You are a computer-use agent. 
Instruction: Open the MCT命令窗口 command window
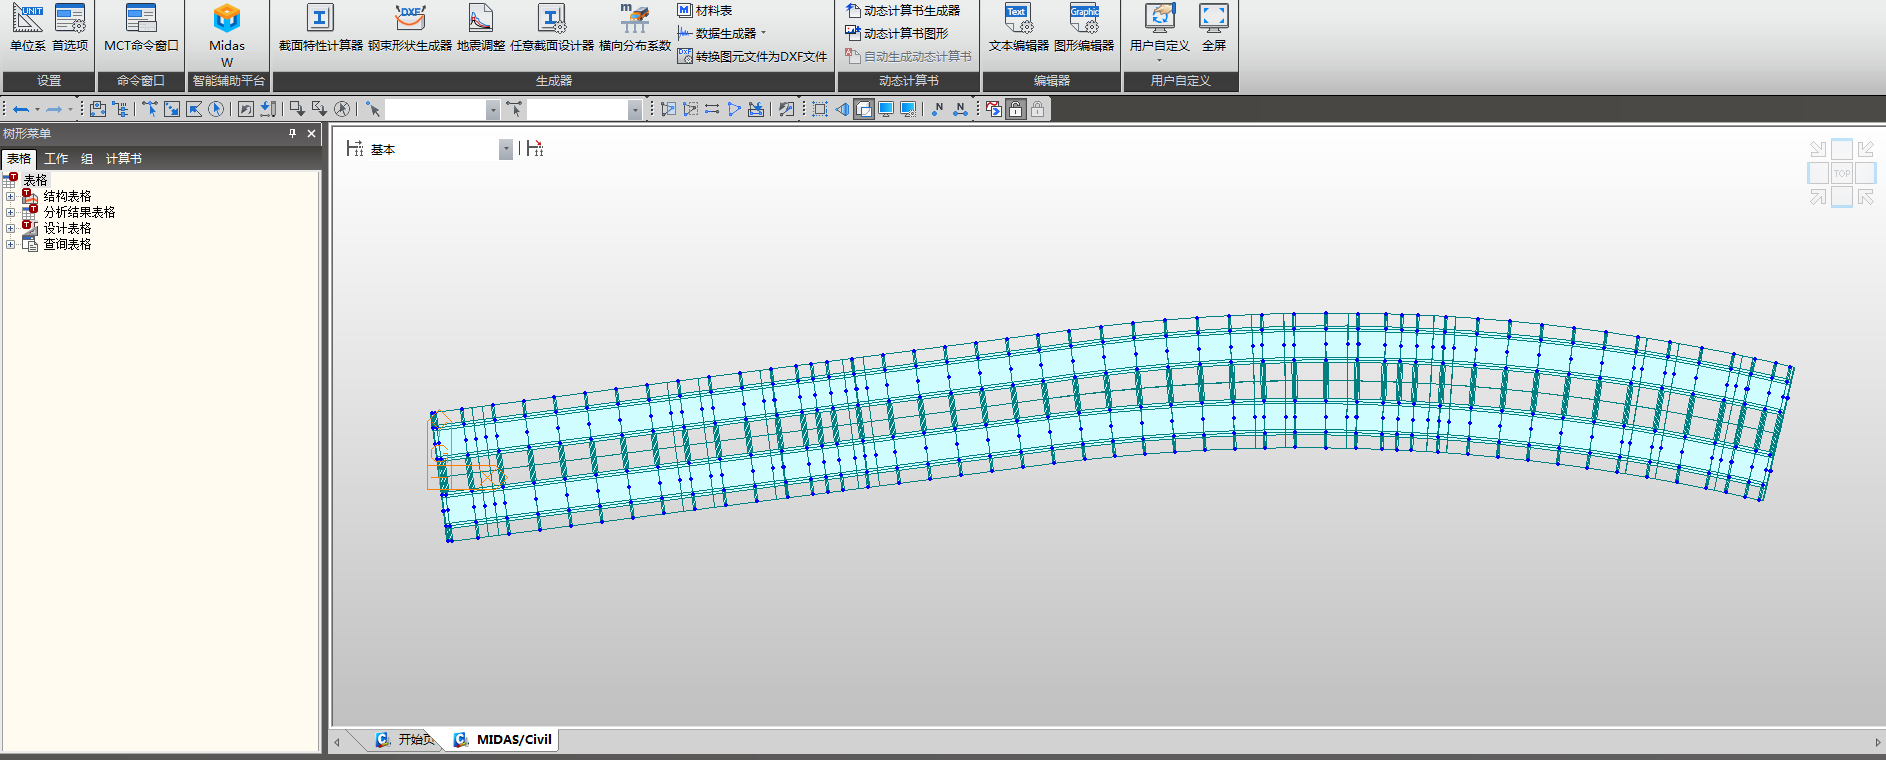click(141, 27)
